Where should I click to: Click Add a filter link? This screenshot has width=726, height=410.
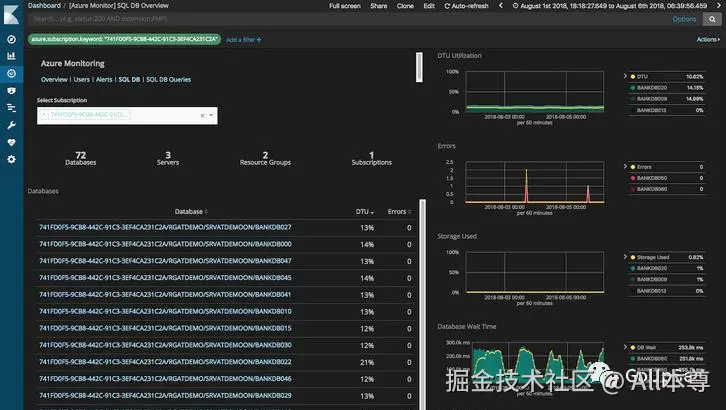click(x=244, y=40)
